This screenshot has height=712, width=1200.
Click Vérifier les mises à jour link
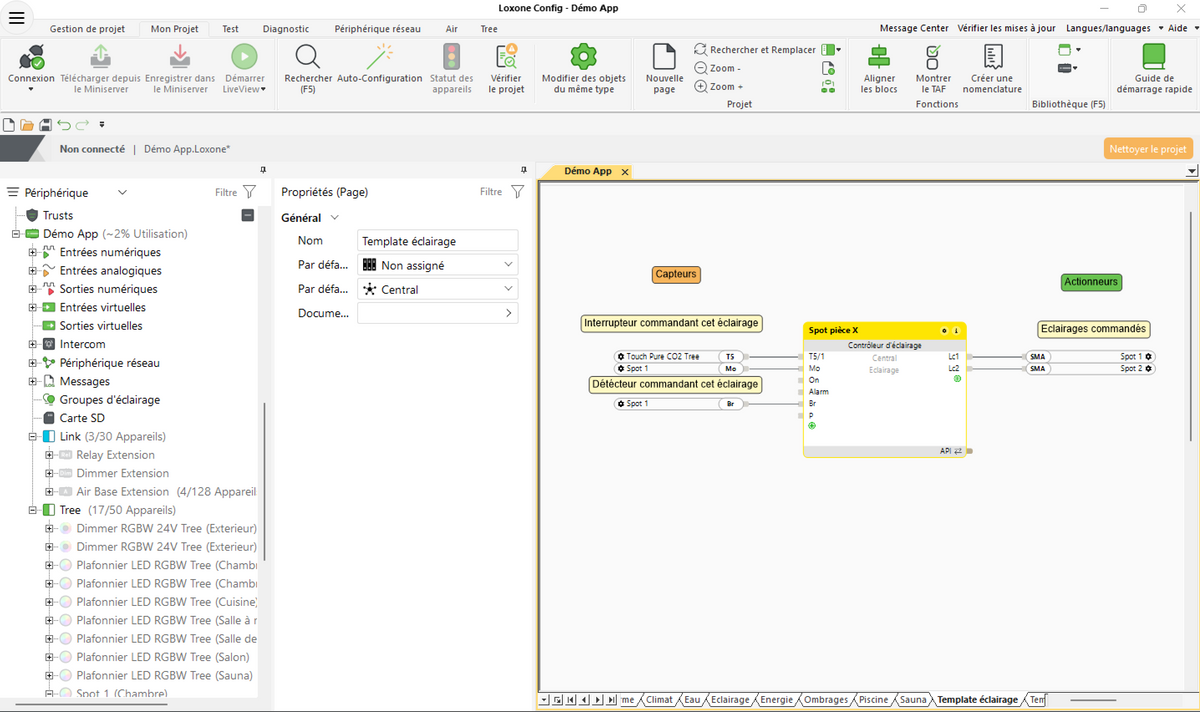coord(1009,28)
